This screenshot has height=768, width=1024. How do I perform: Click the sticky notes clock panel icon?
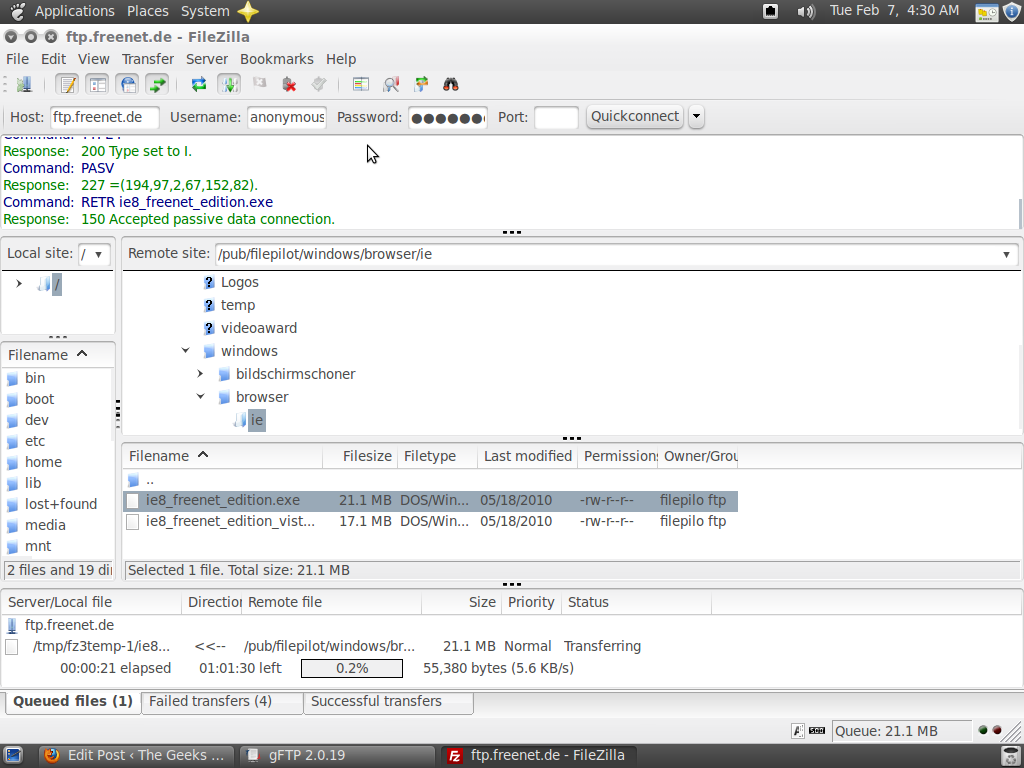click(986, 12)
